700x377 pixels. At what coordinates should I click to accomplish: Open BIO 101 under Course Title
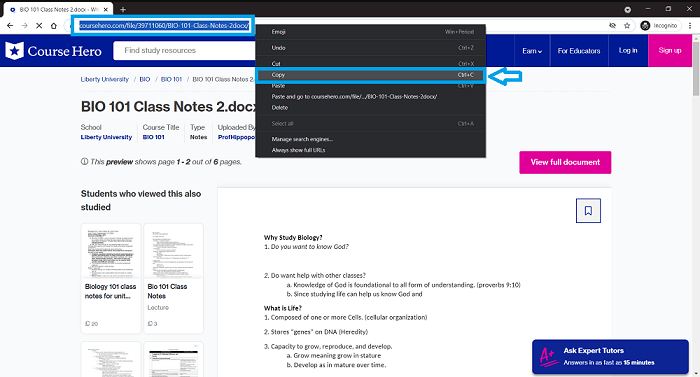[x=154, y=137]
